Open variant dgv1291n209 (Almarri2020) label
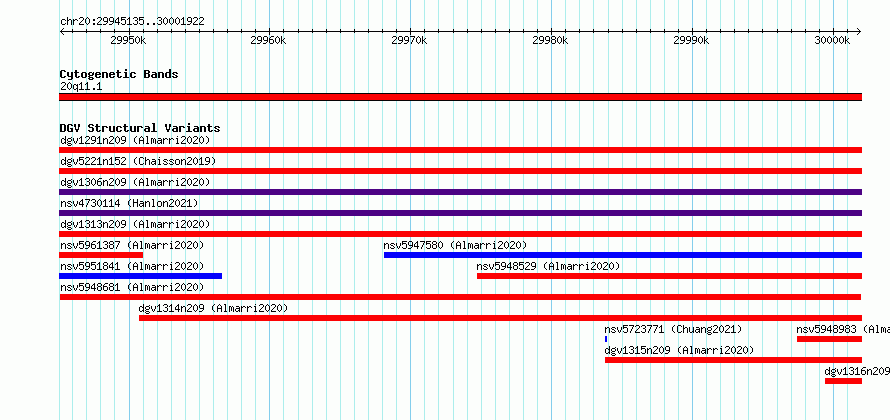Image resolution: width=890 pixels, height=420 pixels. pos(135,140)
